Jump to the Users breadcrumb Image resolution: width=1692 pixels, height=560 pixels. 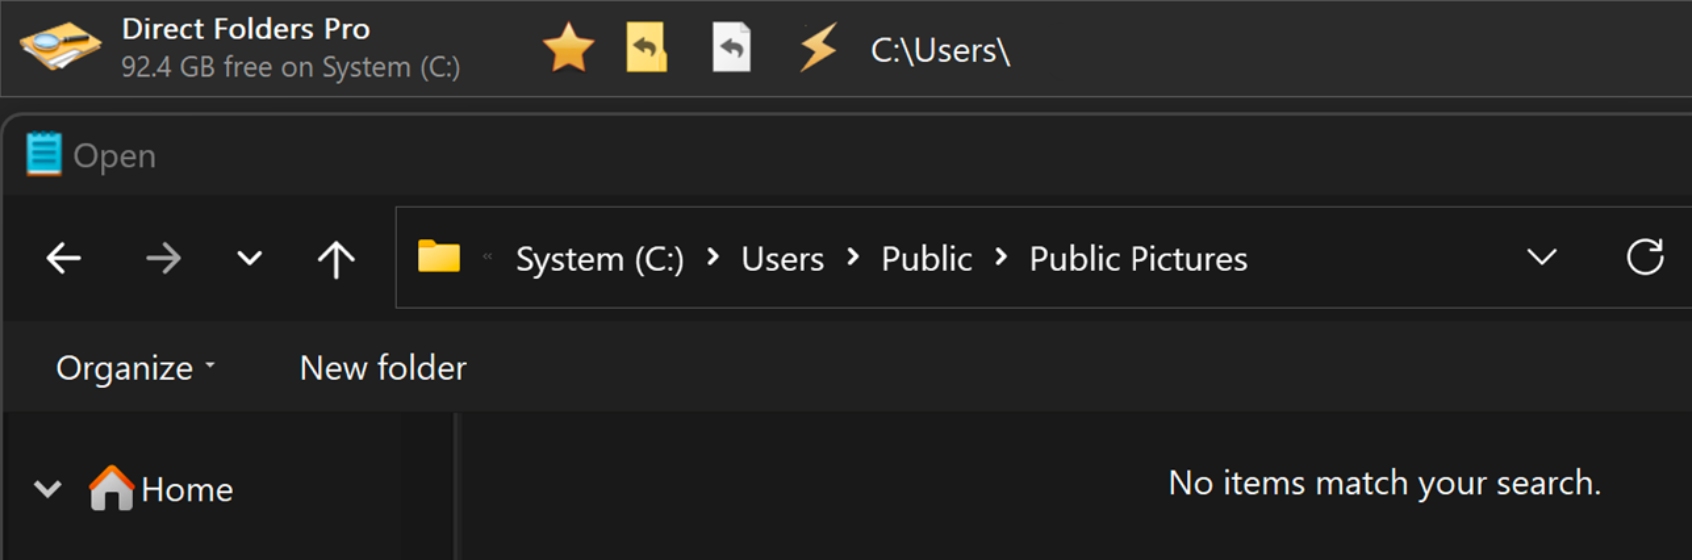pos(782,259)
